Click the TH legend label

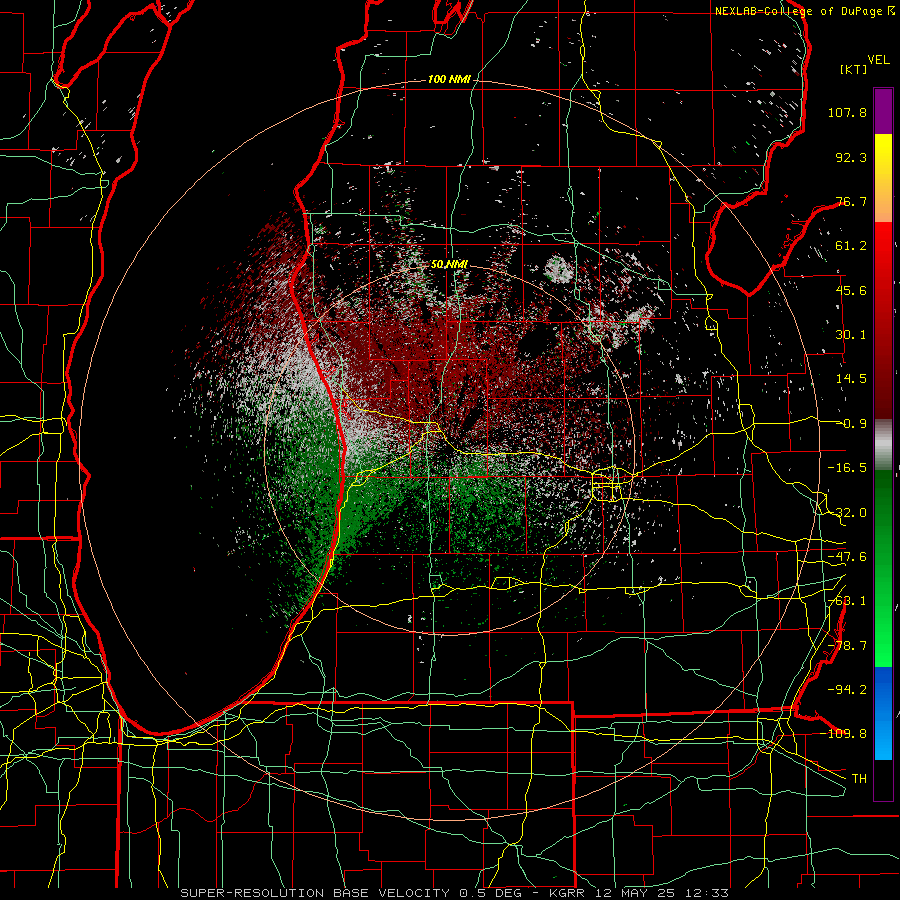point(859,778)
